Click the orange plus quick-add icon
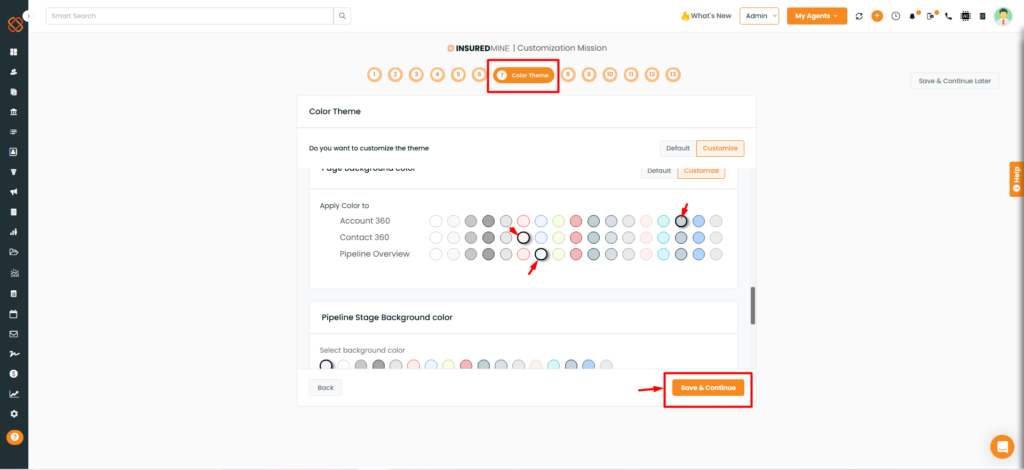Viewport: 1024px width, 470px height. pyautogui.click(x=877, y=16)
